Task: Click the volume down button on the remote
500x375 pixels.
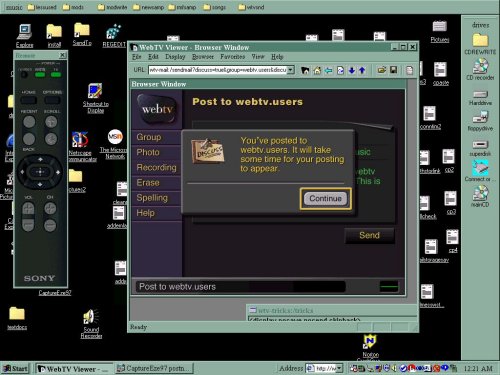Action: point(28,225)
